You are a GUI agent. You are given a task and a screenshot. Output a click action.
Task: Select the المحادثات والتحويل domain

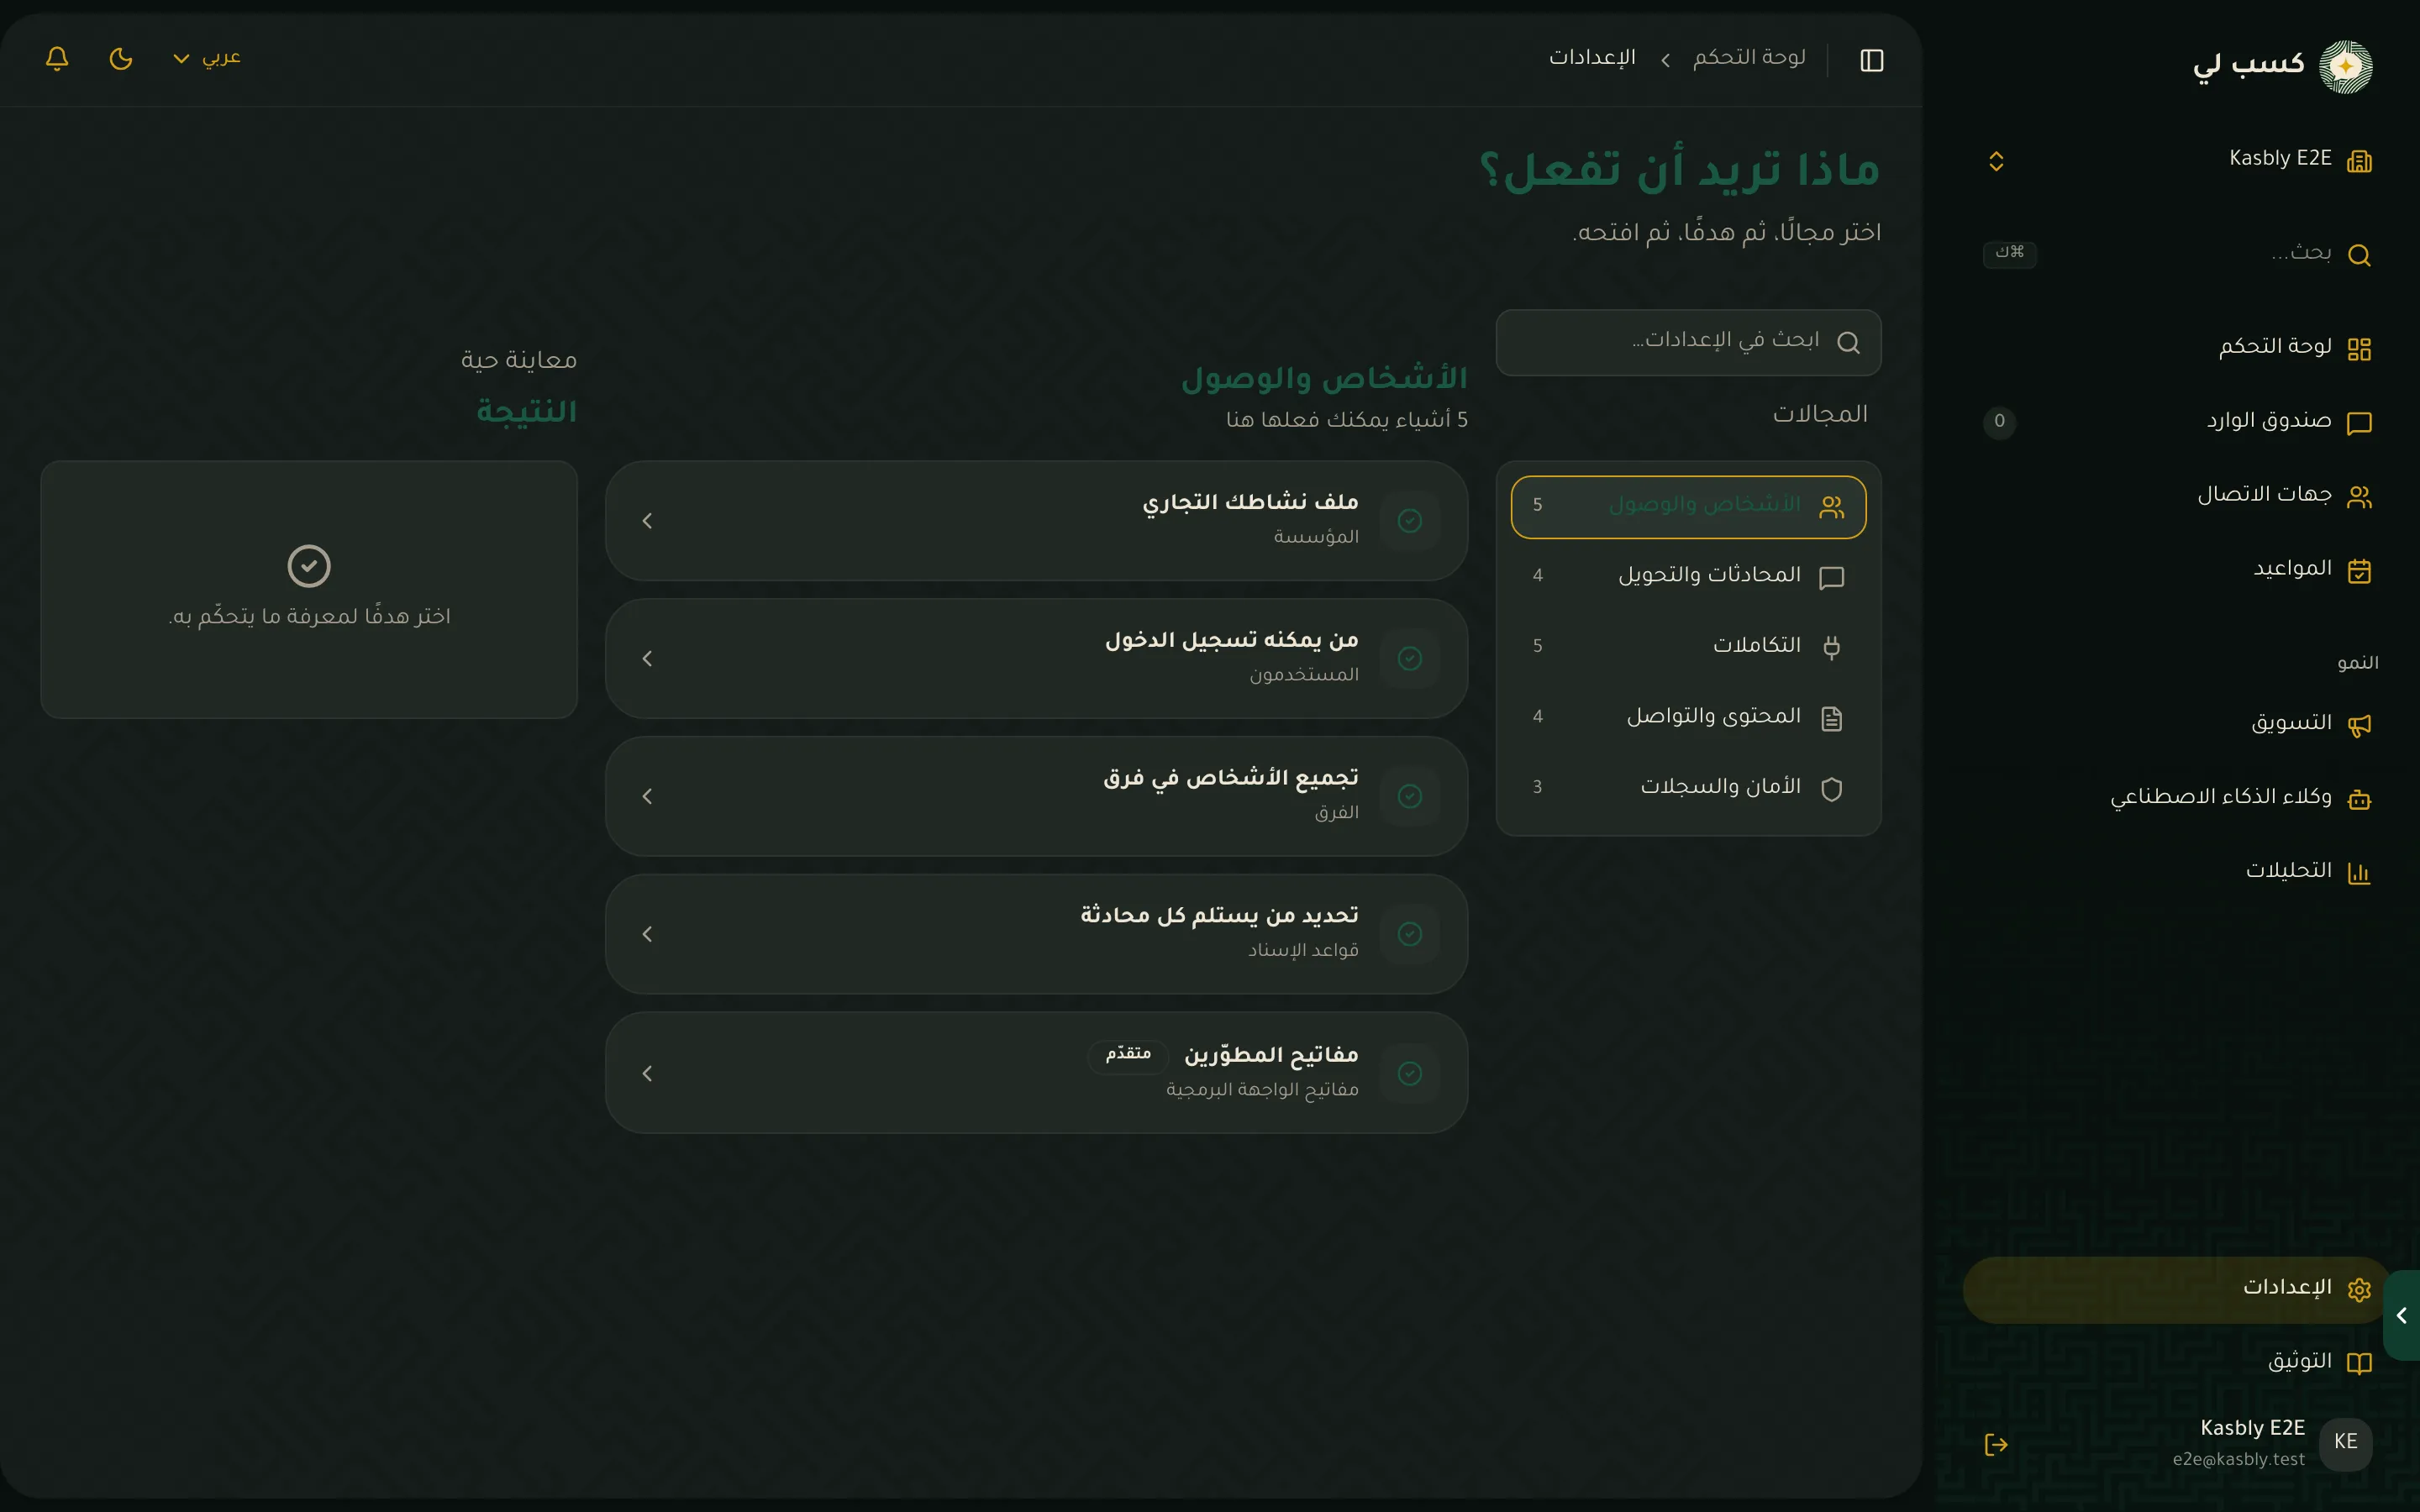[1688, 577]
